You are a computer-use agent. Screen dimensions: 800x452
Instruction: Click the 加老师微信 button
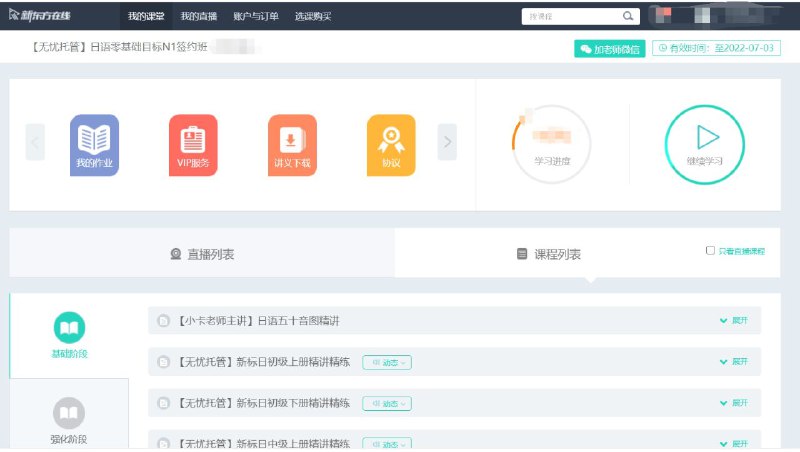(610, 49)
